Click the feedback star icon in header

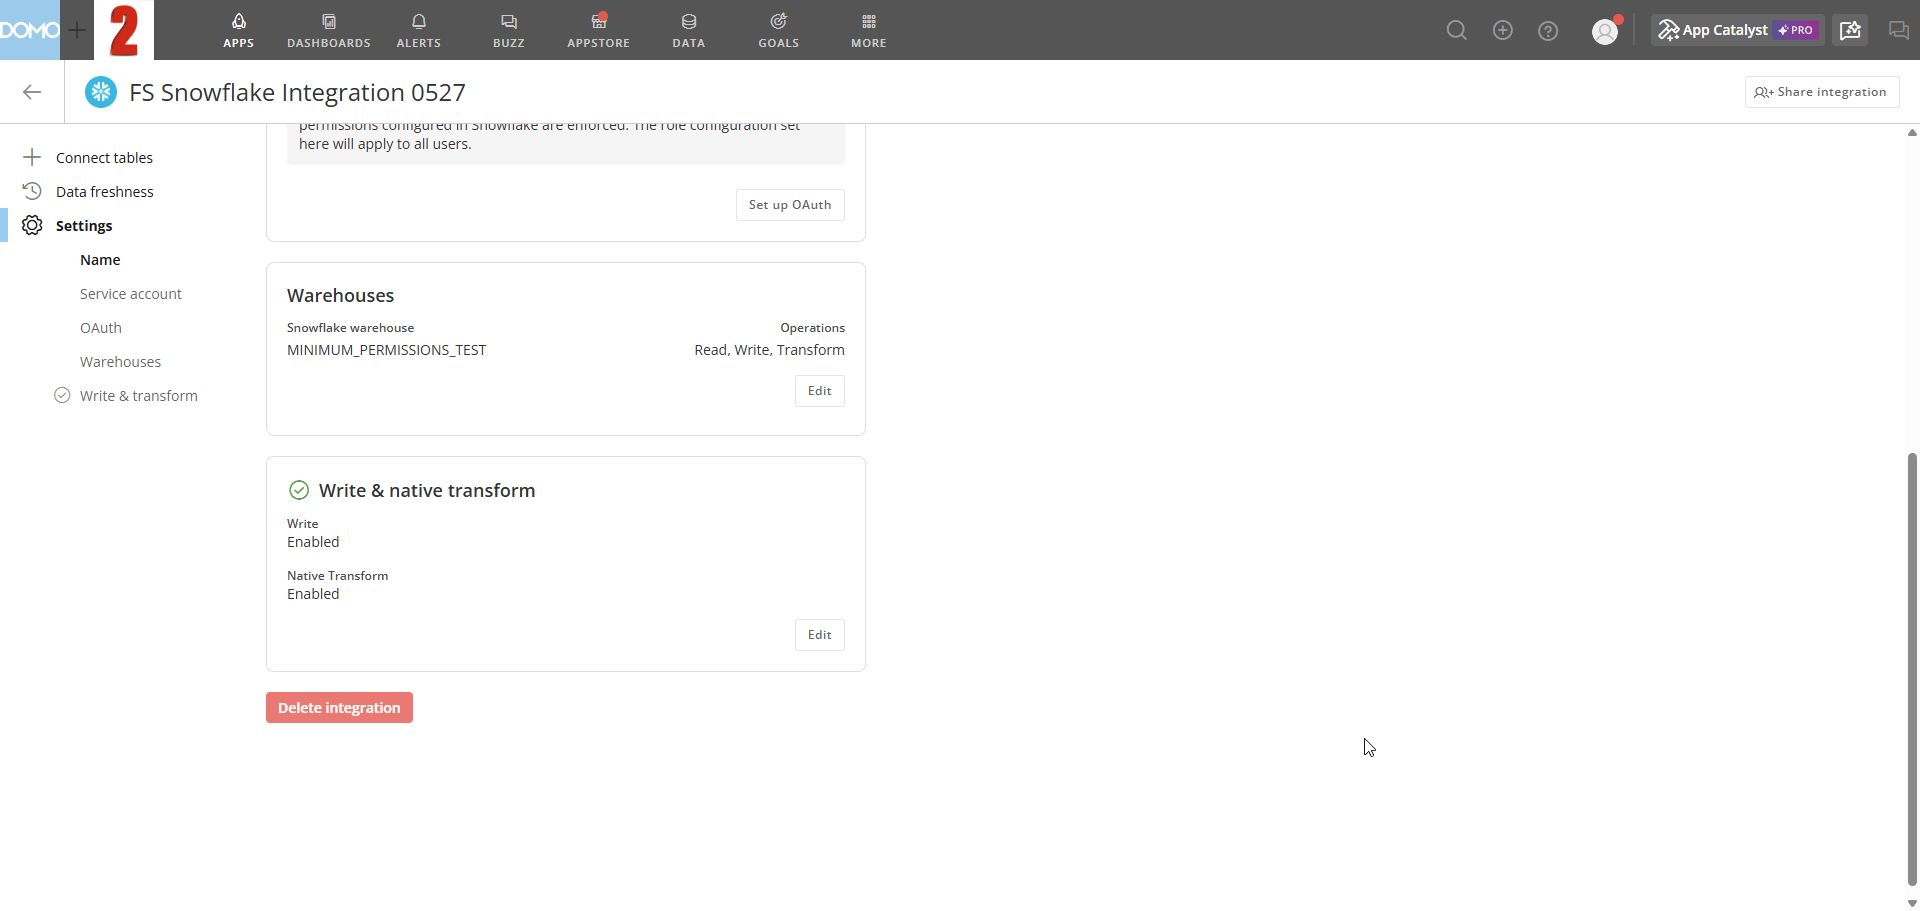click(x=1851, y=30)
